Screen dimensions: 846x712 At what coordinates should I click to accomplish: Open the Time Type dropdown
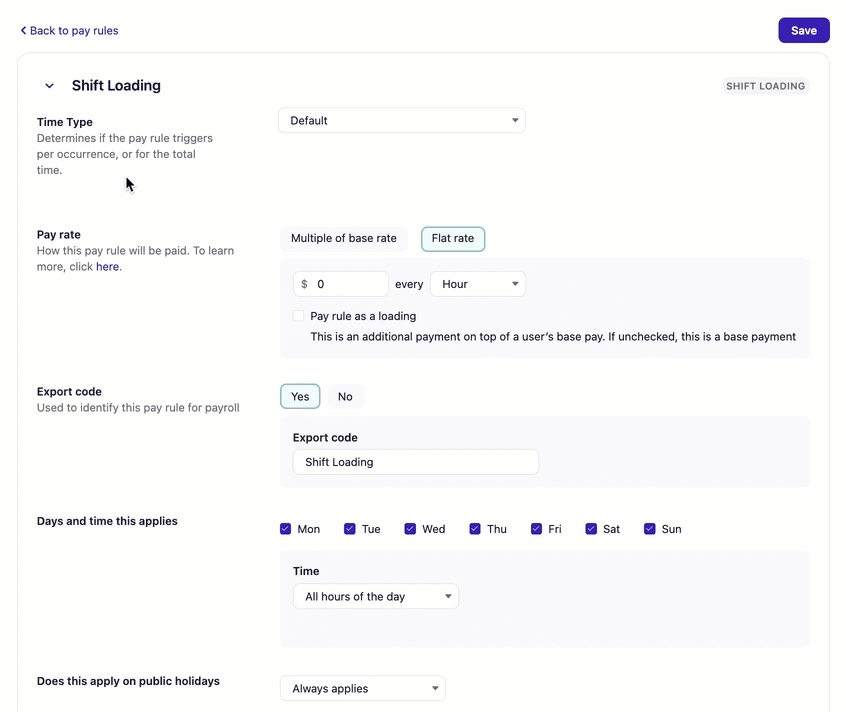tap(402, 120)
